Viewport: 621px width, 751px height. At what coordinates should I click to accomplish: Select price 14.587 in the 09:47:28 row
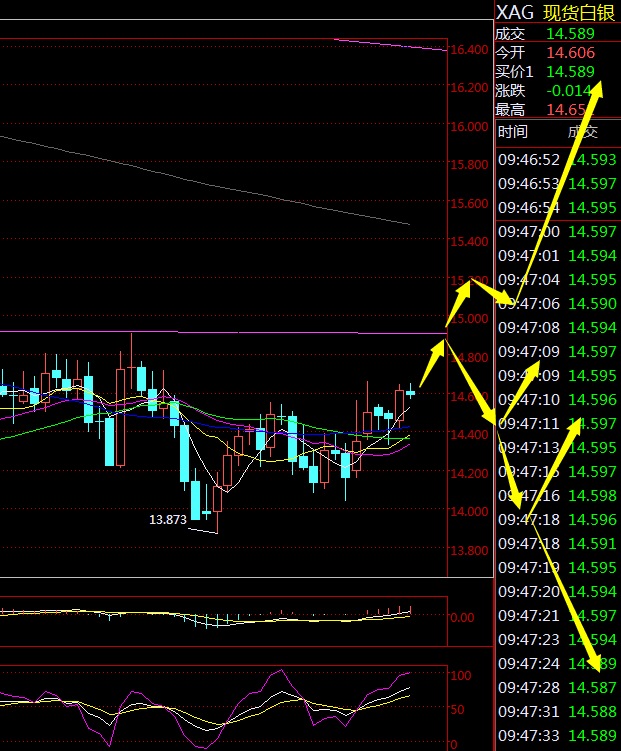pyautogui.click(x=592, y=688)
